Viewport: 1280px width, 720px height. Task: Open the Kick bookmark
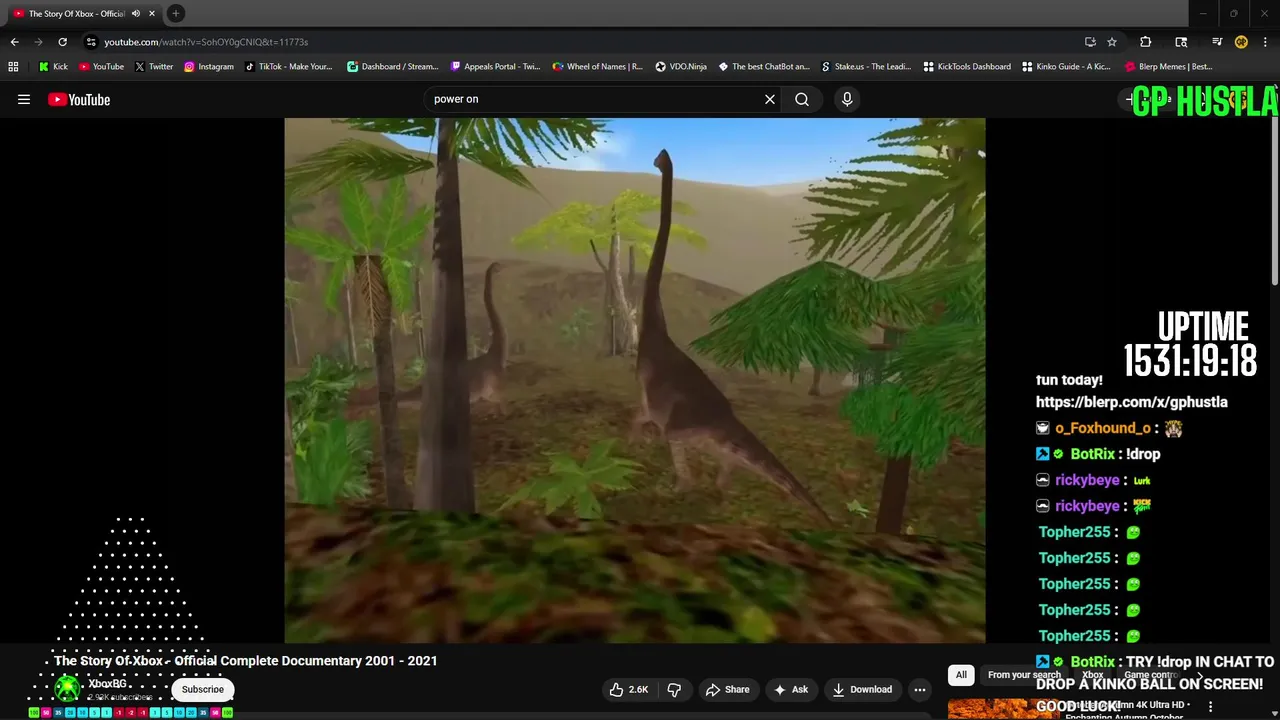(x=53, y=67)
